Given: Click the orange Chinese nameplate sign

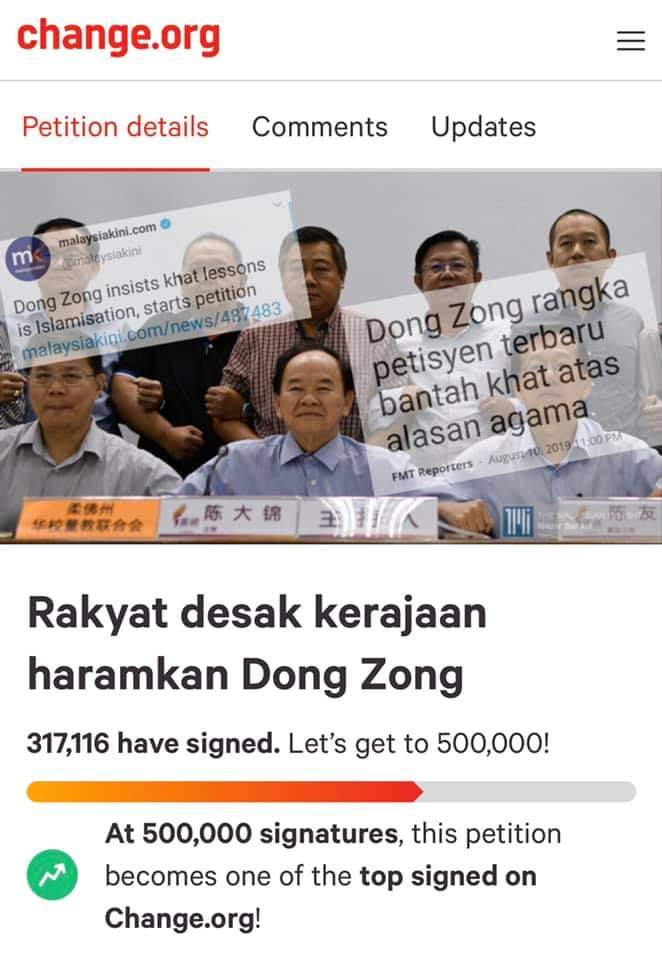Looking at the screenshot, I should click(x=89, y=519).
